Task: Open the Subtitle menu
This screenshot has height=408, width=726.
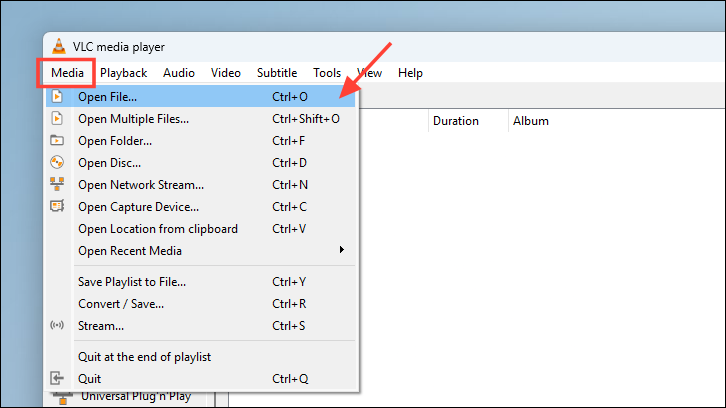Action: point(276,73)
